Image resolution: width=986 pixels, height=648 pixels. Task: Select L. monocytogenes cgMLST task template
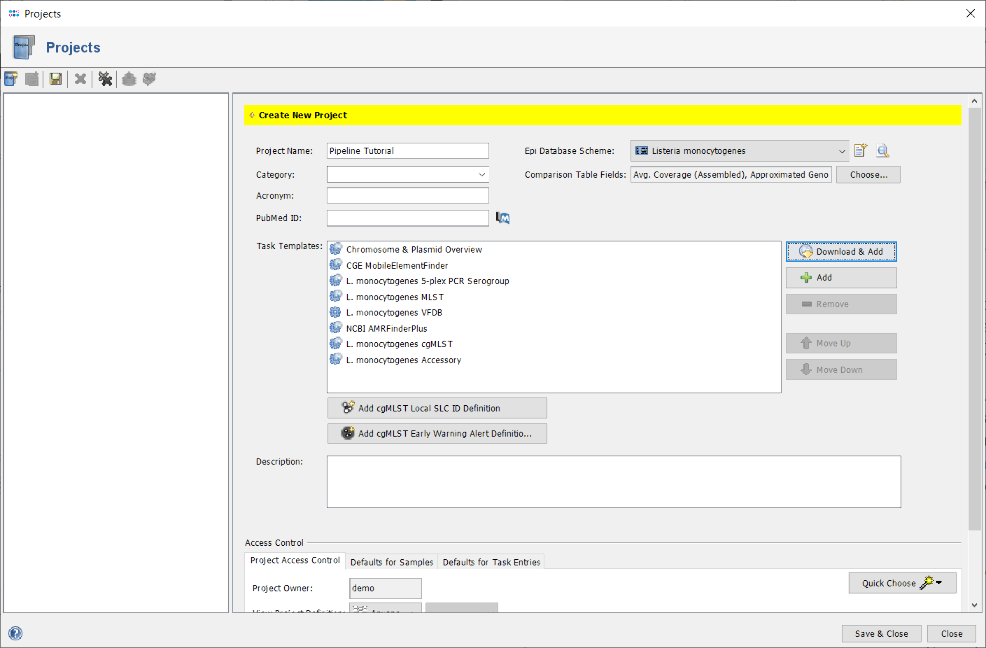pyautogui.click(x=398, y=344)
